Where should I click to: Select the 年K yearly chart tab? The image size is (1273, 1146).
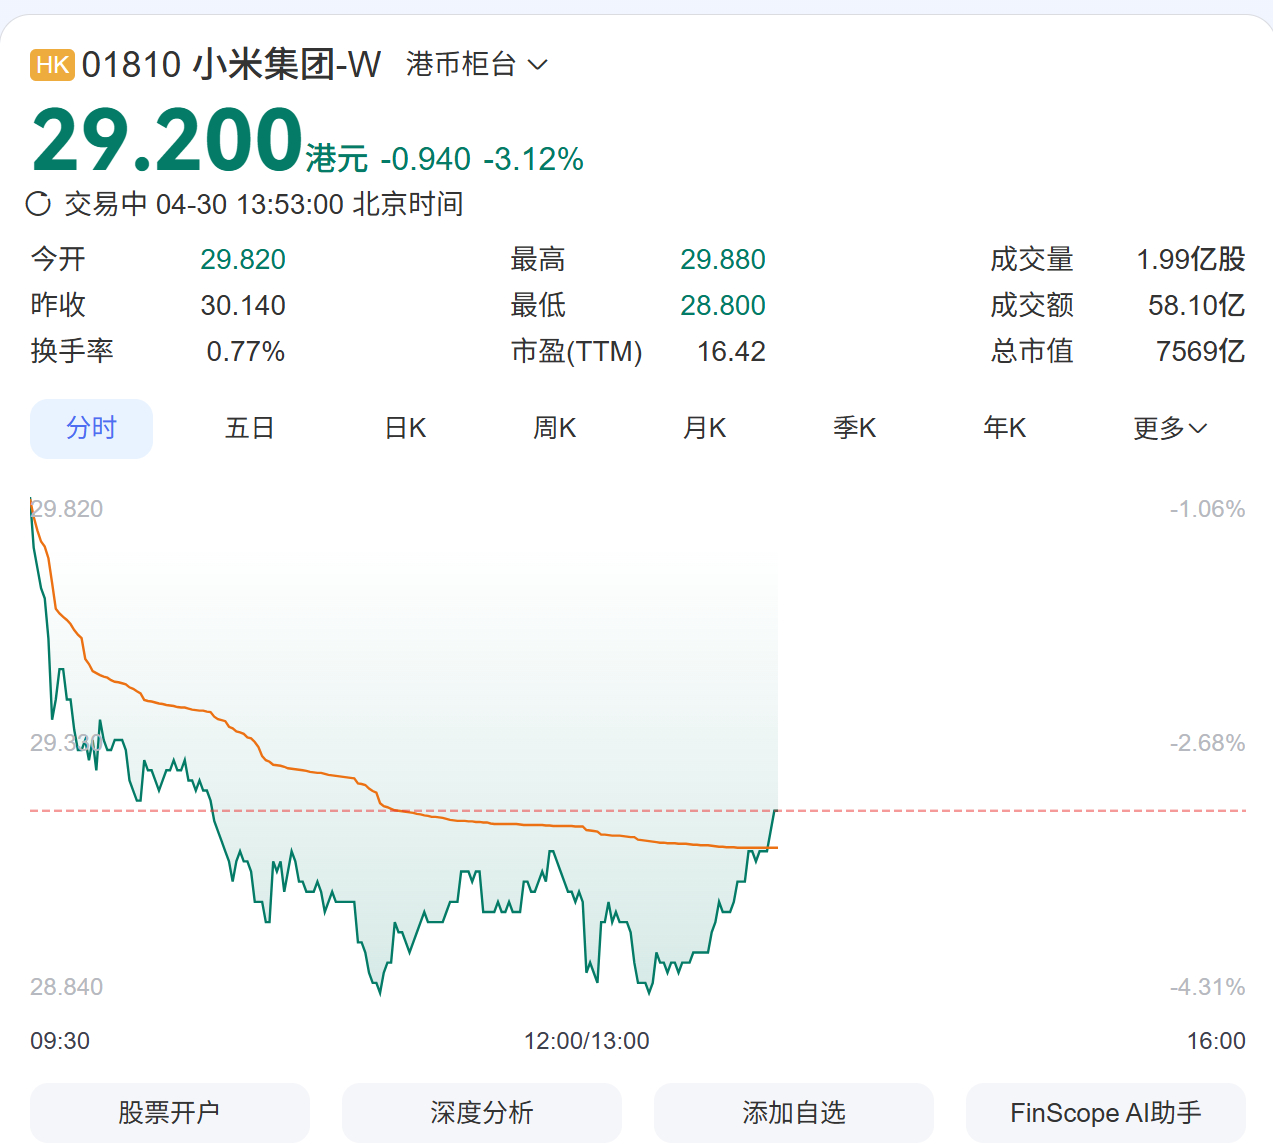coord(1004,428)
